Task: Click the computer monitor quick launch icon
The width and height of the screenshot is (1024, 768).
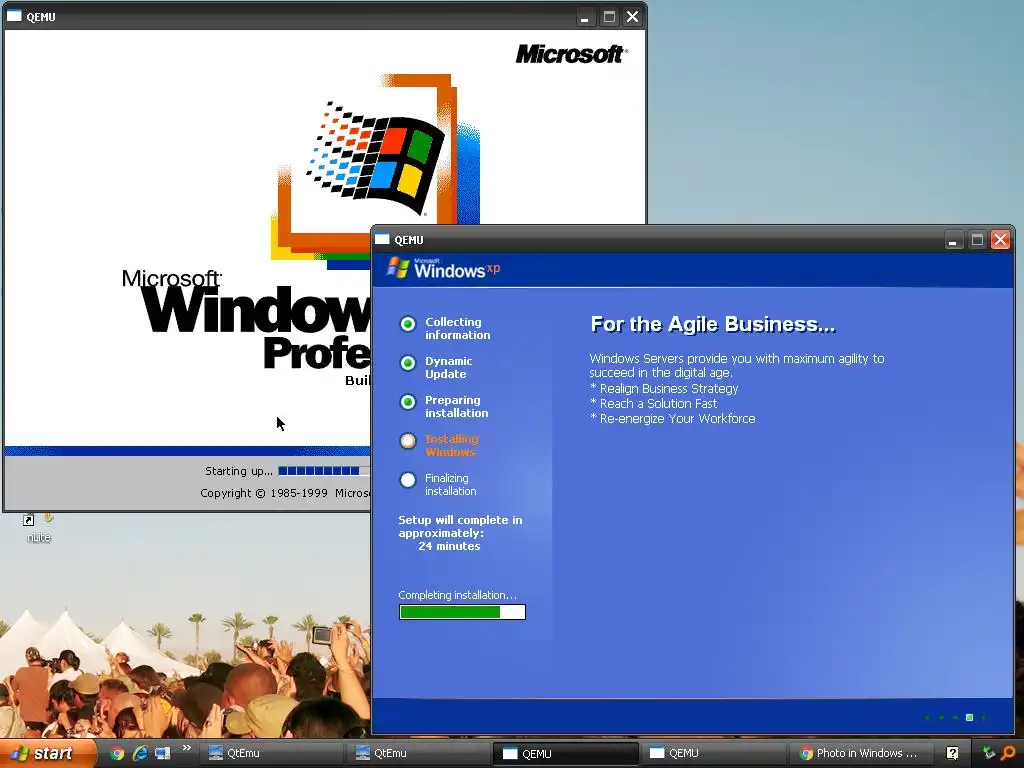Action: [163, 753]
